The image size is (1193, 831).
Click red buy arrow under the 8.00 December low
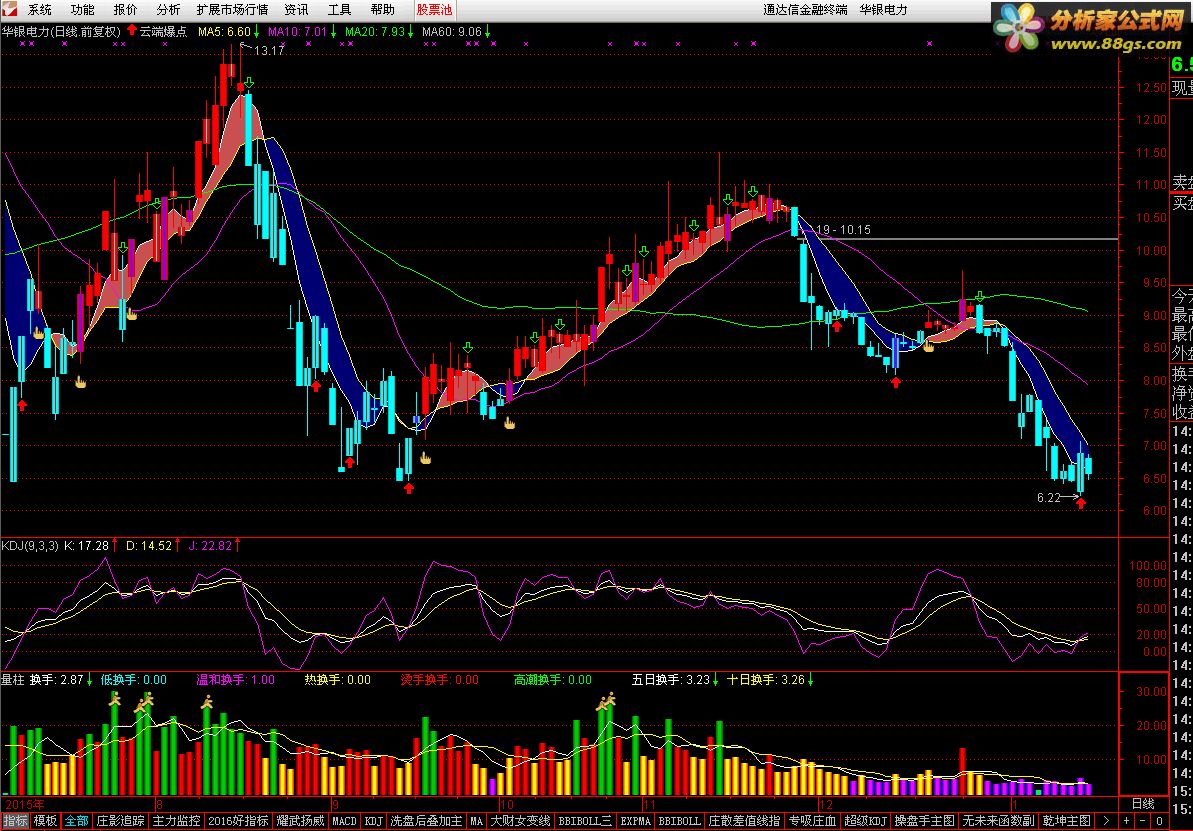coord(896,382)
